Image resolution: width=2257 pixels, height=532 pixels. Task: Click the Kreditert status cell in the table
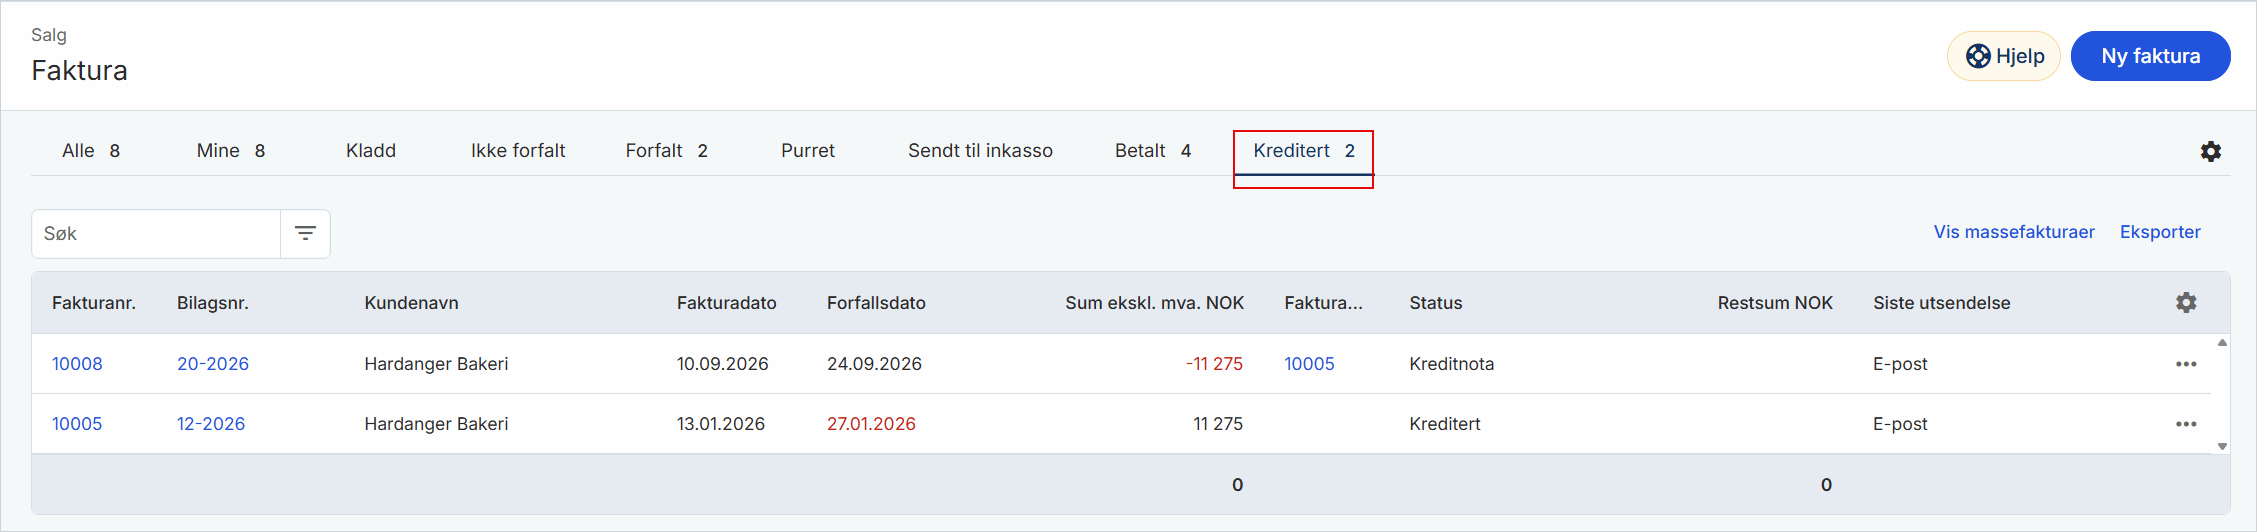(1445, 424)
